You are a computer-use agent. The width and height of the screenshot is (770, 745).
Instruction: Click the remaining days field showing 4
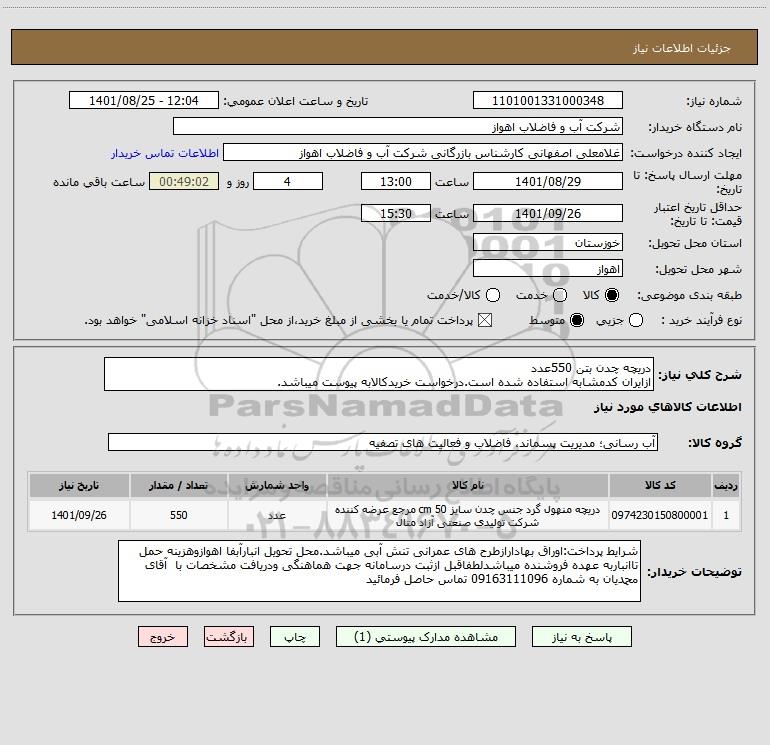(x=288, y=182)
